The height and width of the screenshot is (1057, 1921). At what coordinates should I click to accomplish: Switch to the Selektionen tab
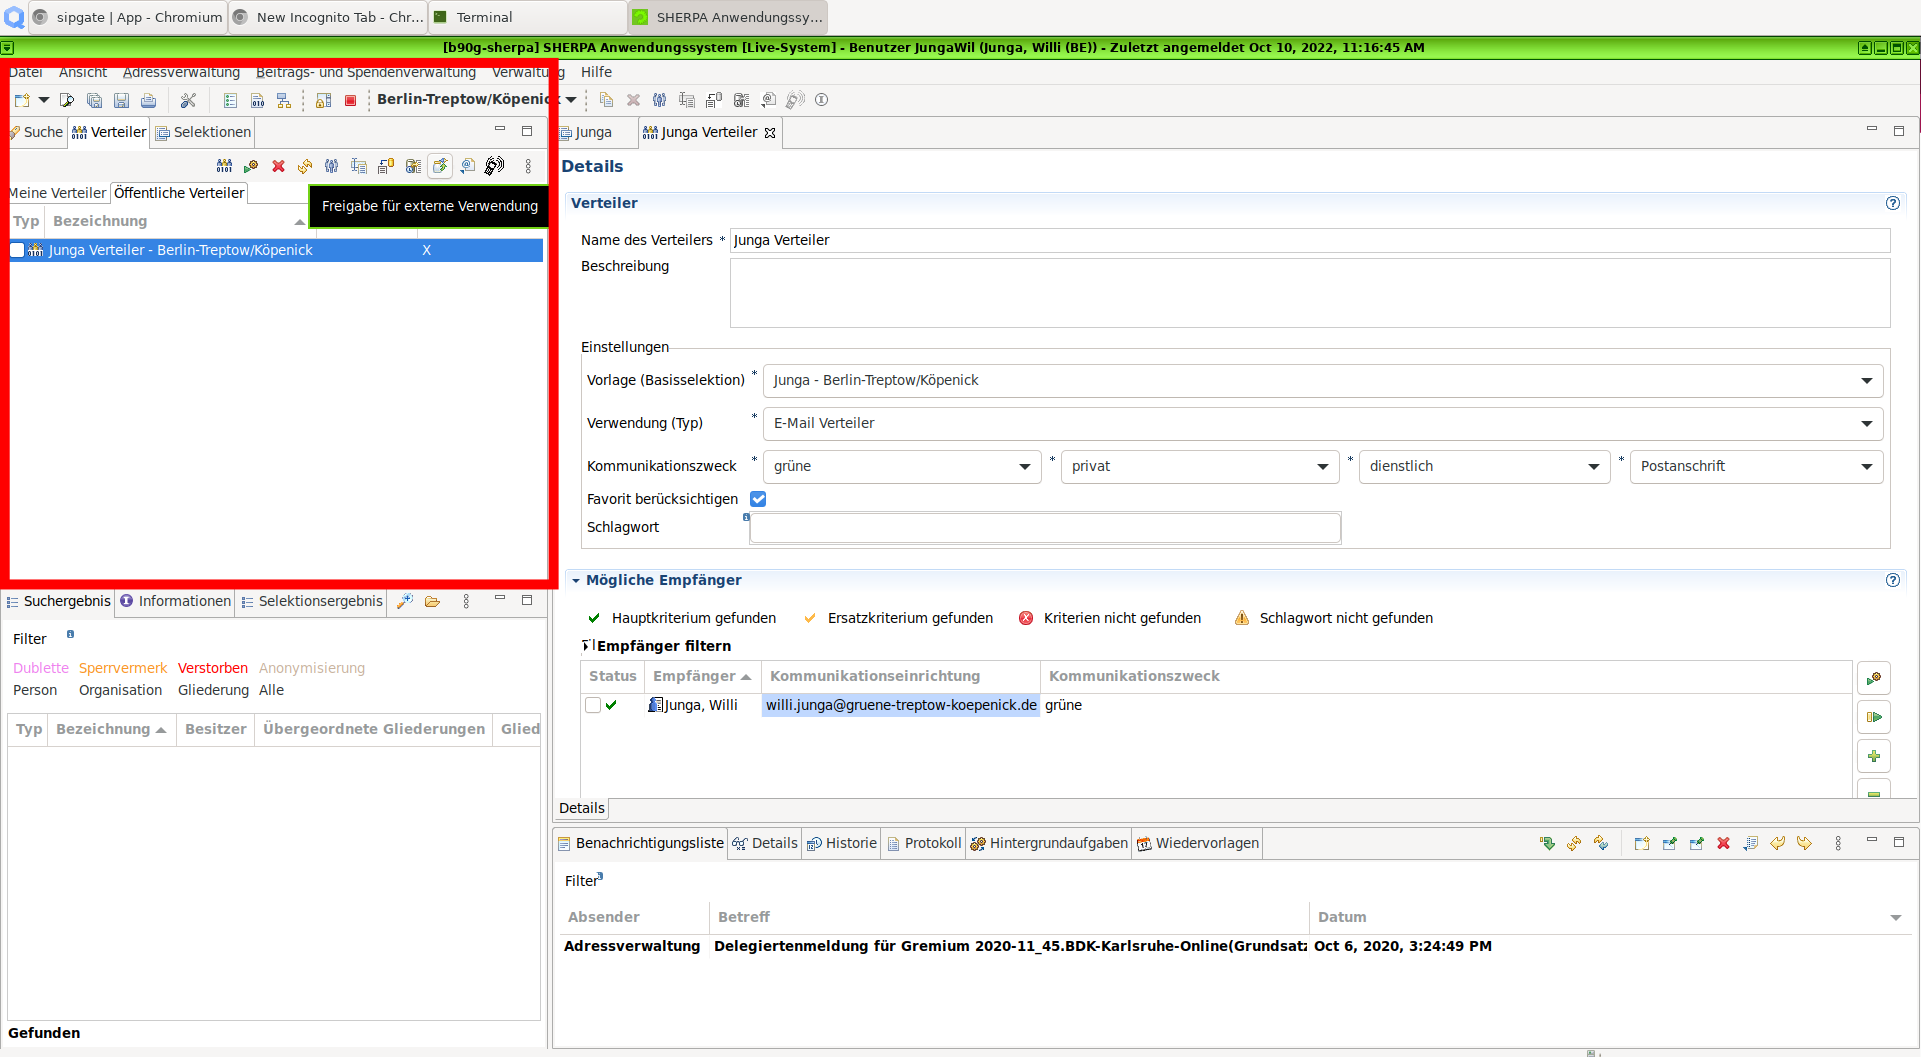(204, 132)
